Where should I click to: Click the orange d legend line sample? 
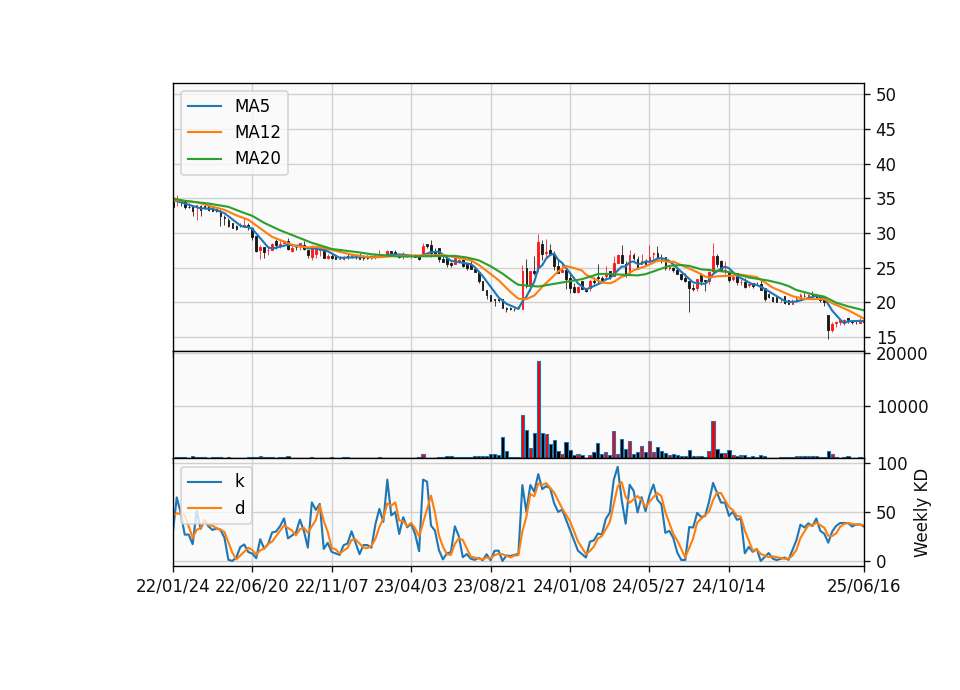[x=204, y=508]
